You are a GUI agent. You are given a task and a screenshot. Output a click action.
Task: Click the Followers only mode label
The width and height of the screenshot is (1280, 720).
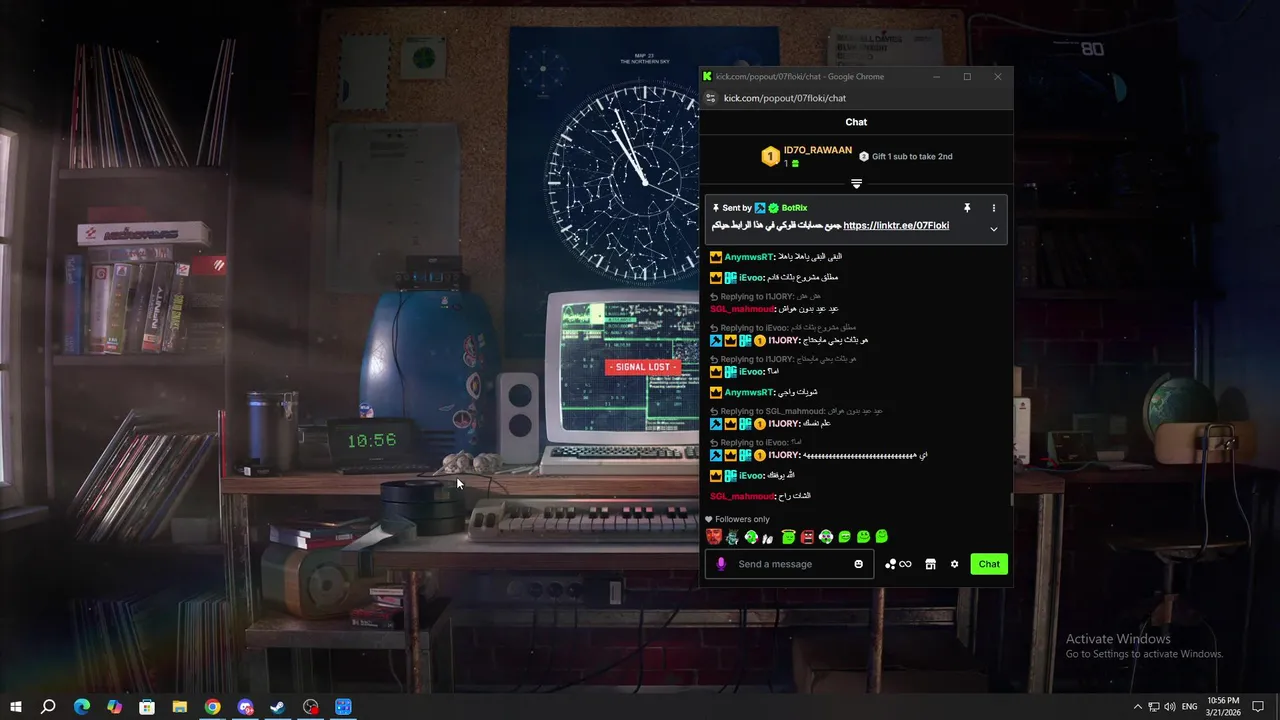click(742, 519)
